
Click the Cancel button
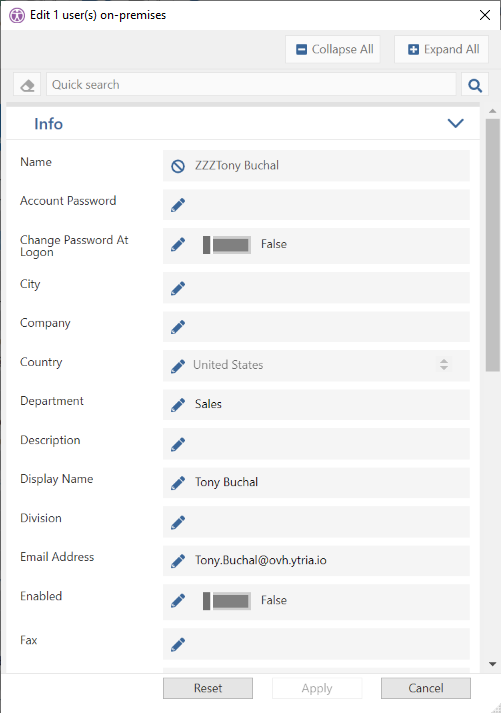(426, 688)
